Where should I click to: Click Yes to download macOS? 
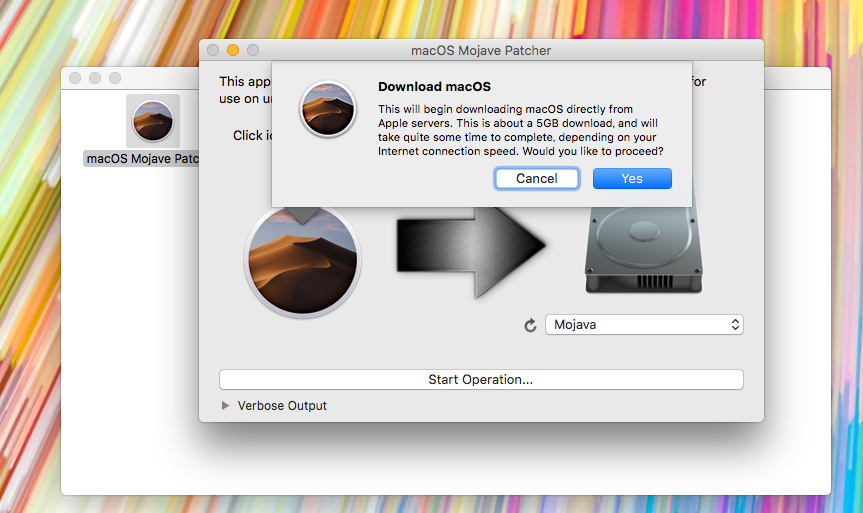[632, 178]
